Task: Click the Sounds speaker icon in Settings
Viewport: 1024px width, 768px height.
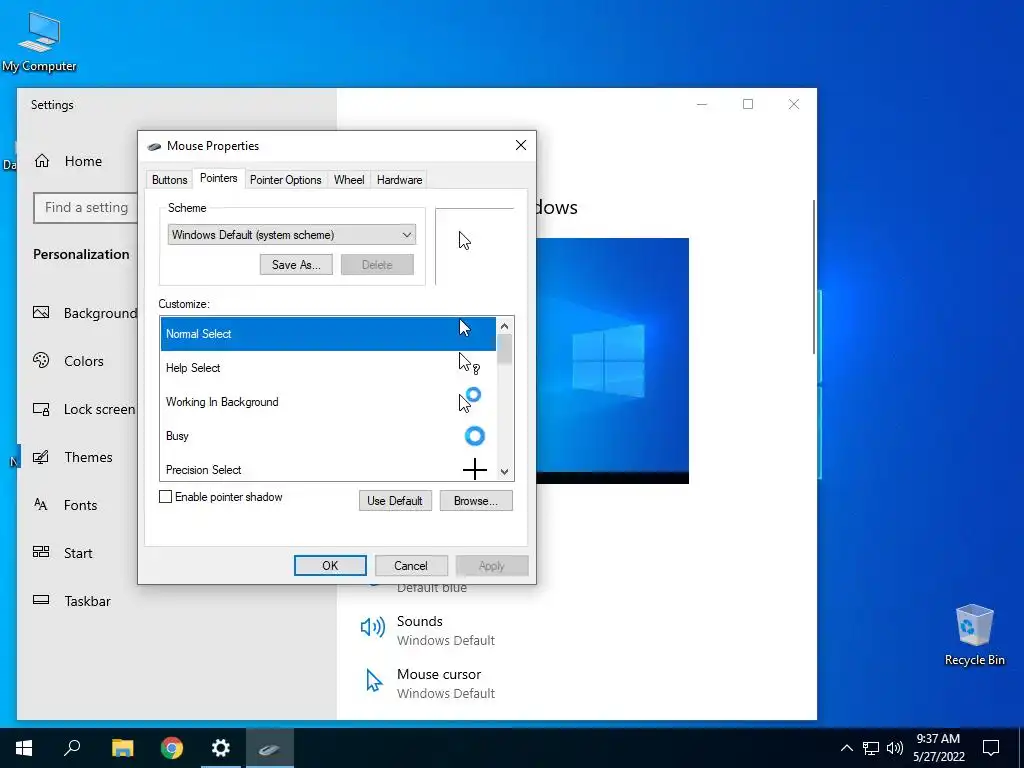Action: coord(373,628)
